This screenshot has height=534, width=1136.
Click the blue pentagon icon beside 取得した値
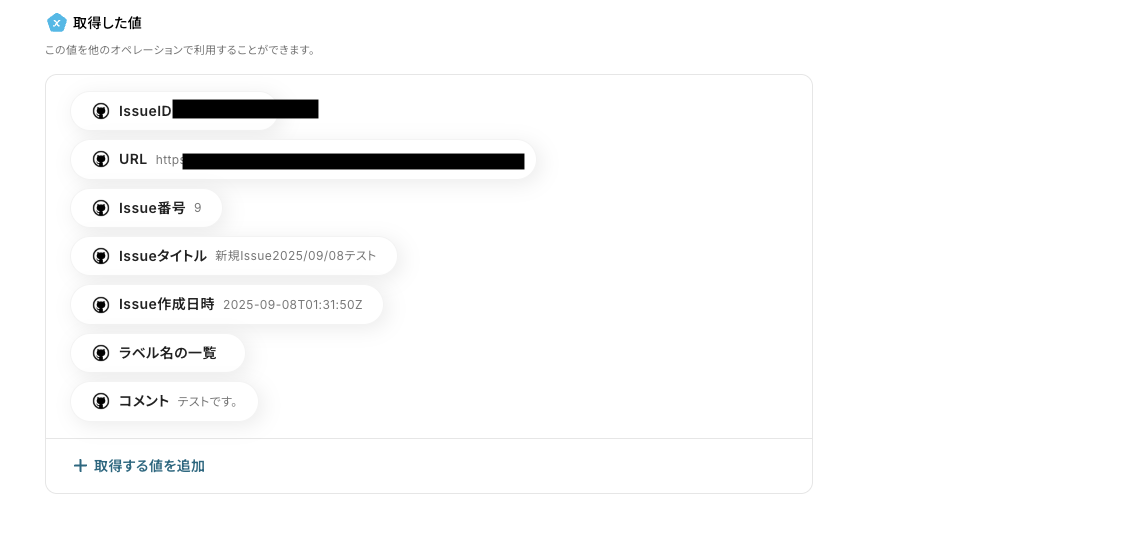[x=57, y=23]
